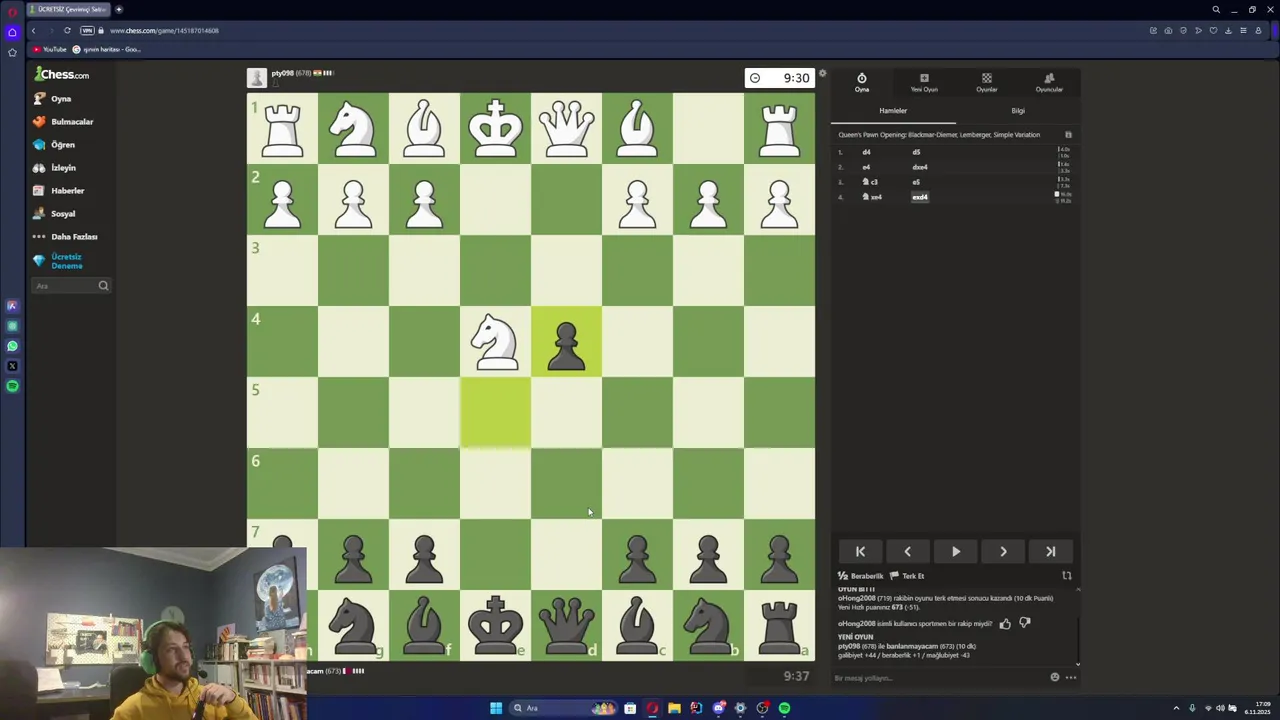The image size is (1280, 720).
Task: Go back in browser
Action: point(33,30)
